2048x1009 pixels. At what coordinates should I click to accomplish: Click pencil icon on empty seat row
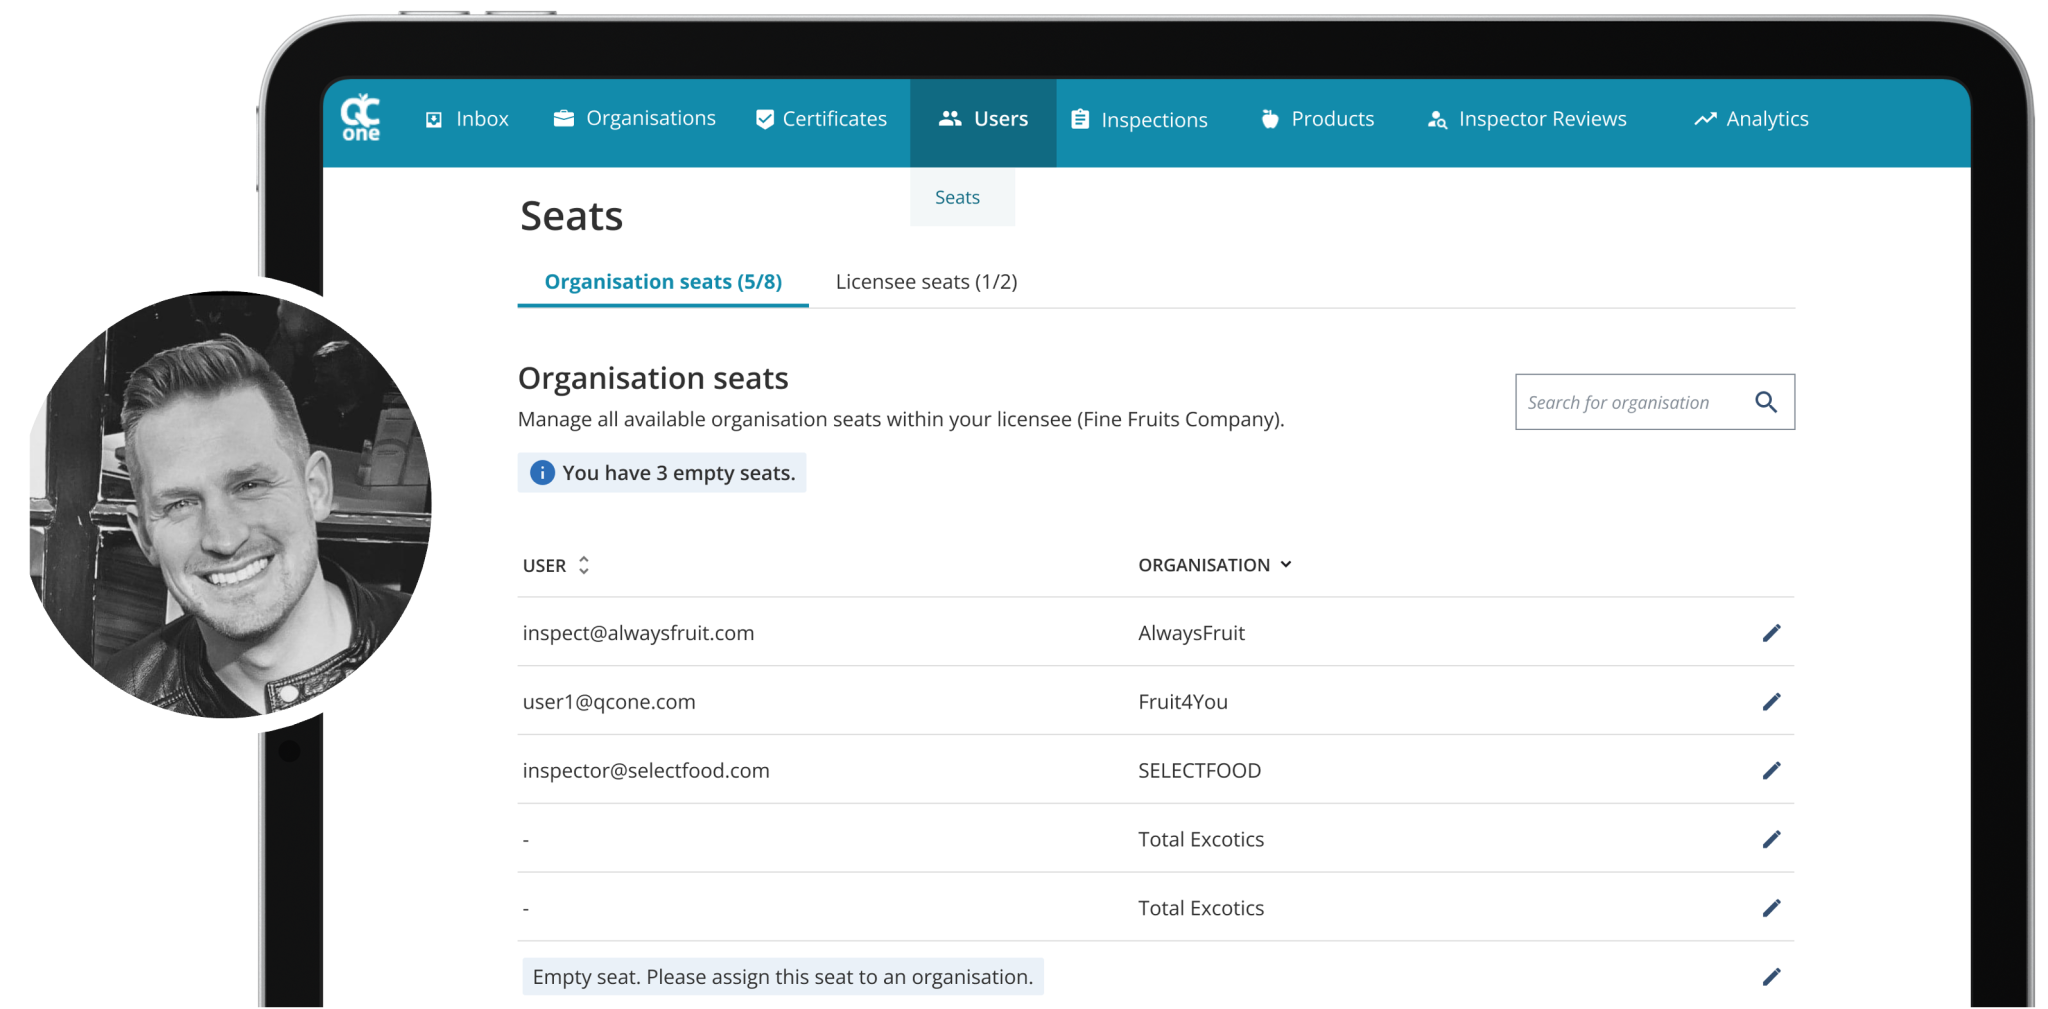[x=1771, y=977]
